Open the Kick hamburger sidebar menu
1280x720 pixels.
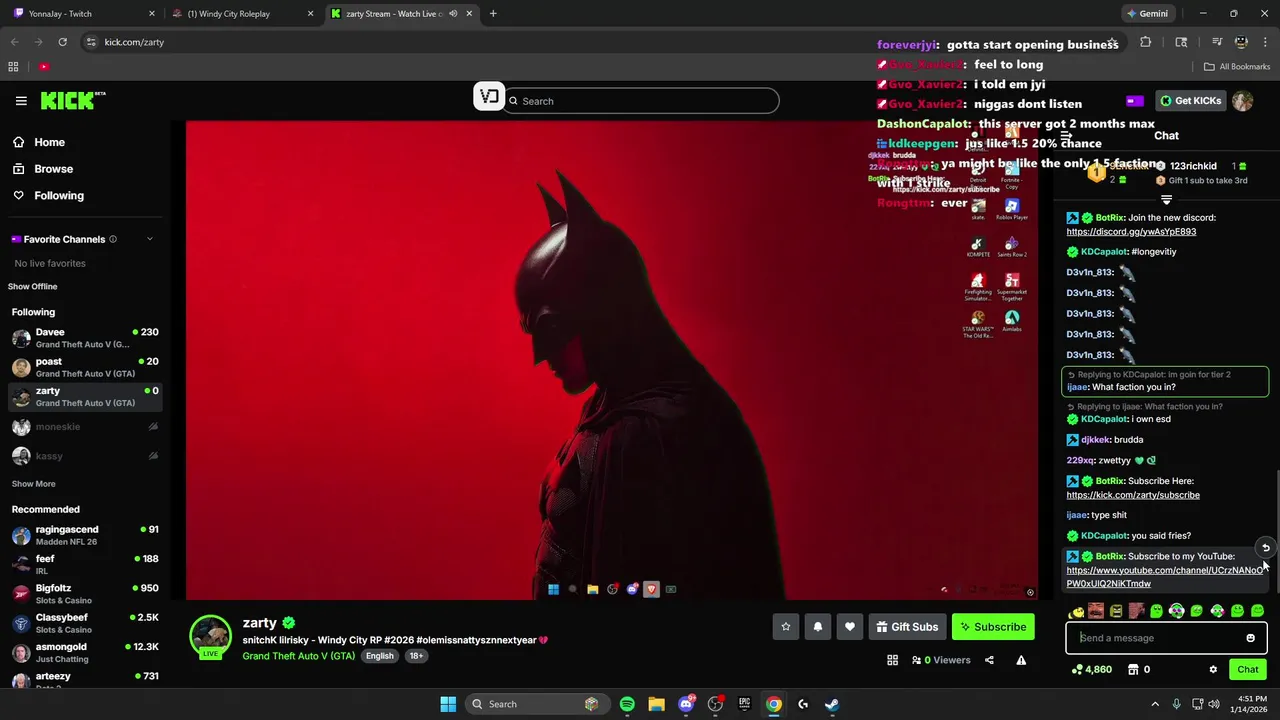[x=21, y=101]
